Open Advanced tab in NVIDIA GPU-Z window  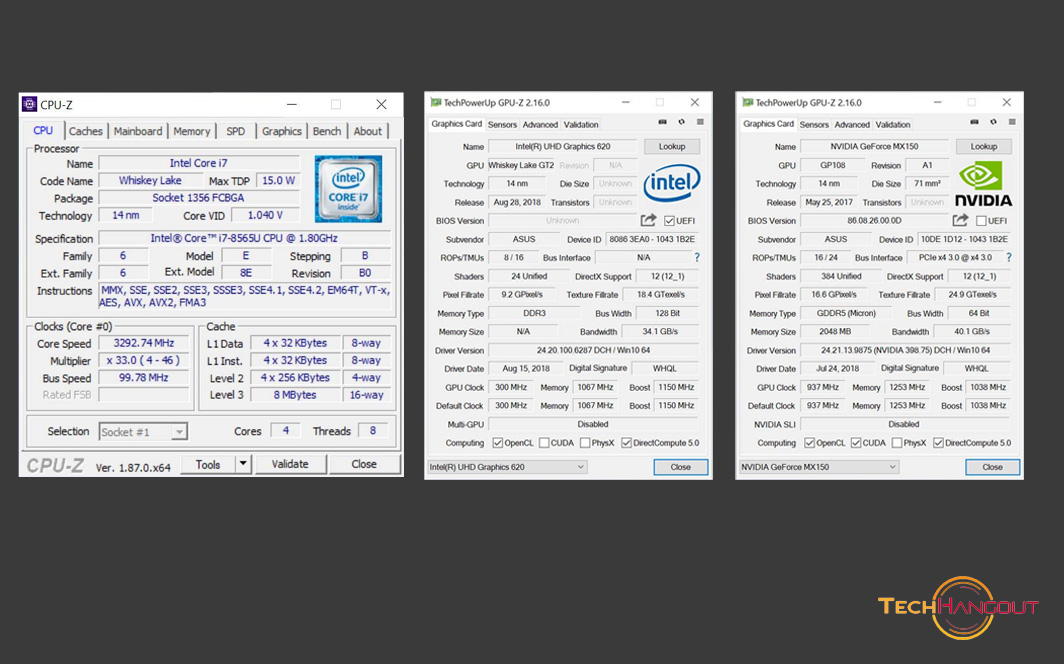point(852,125)
